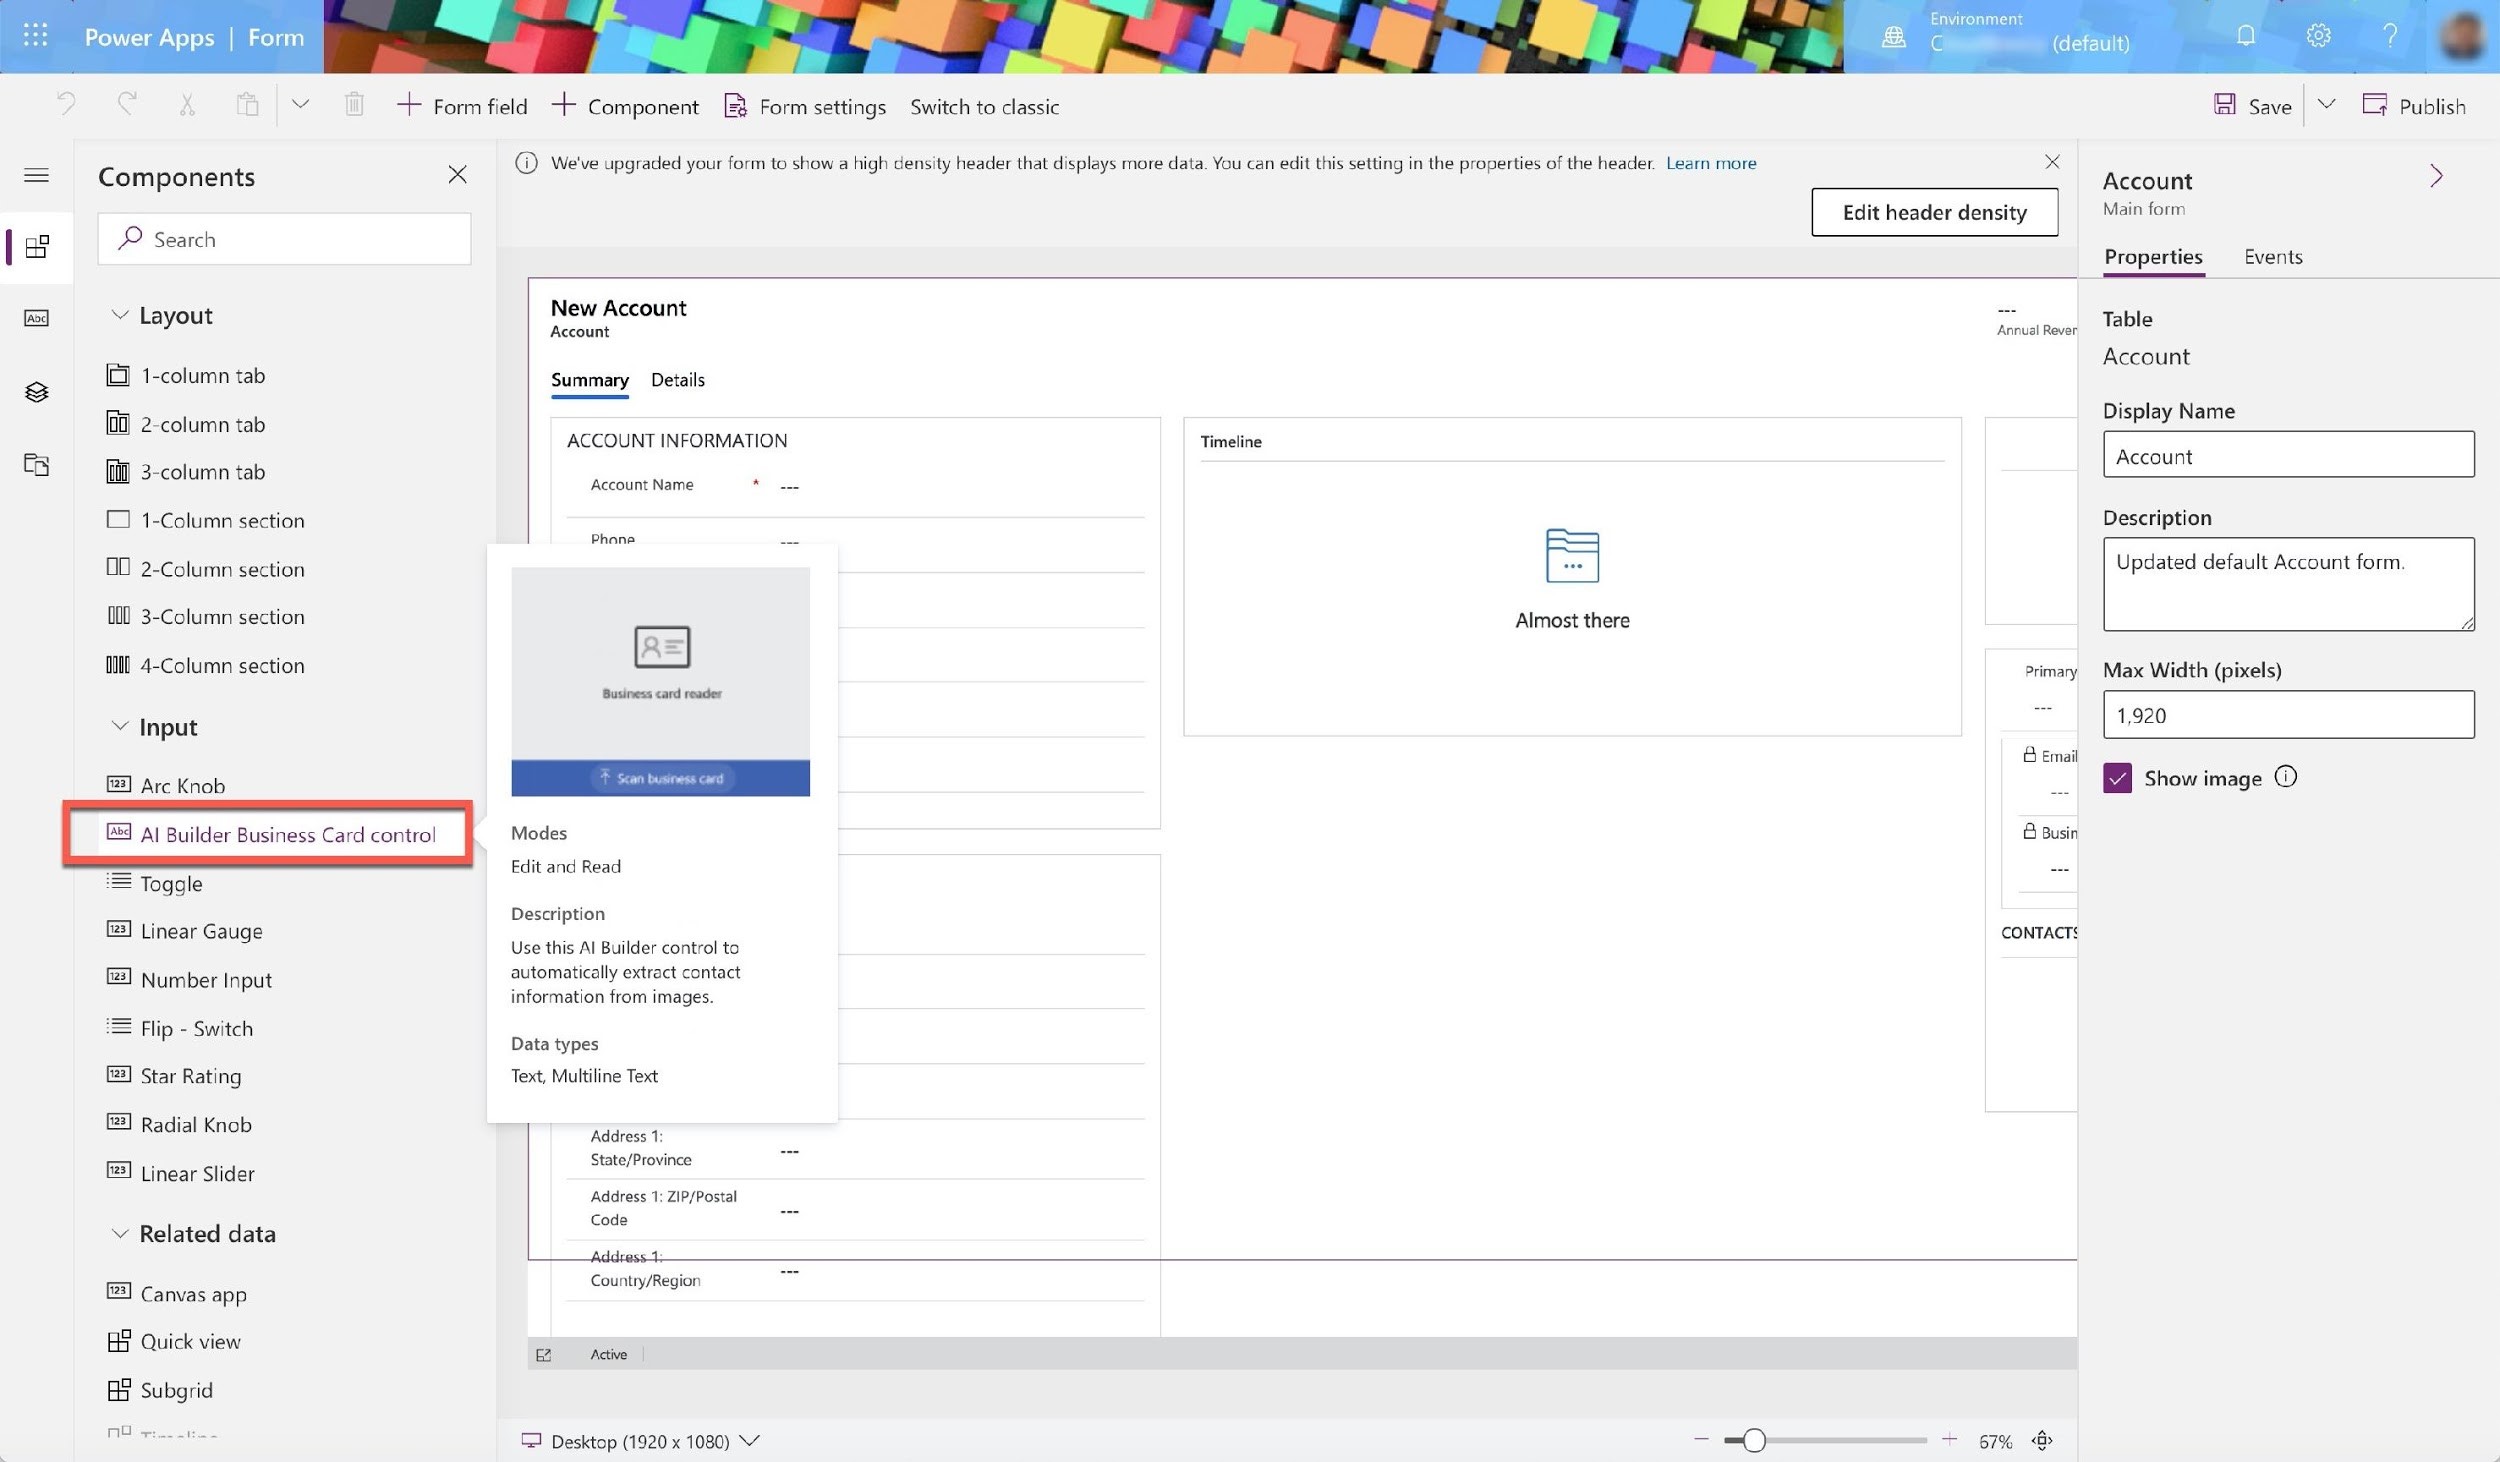Viewport: 2500px width, 1462px height.
Task: Click the Paste clipboard icon
Action: (247, 104)
